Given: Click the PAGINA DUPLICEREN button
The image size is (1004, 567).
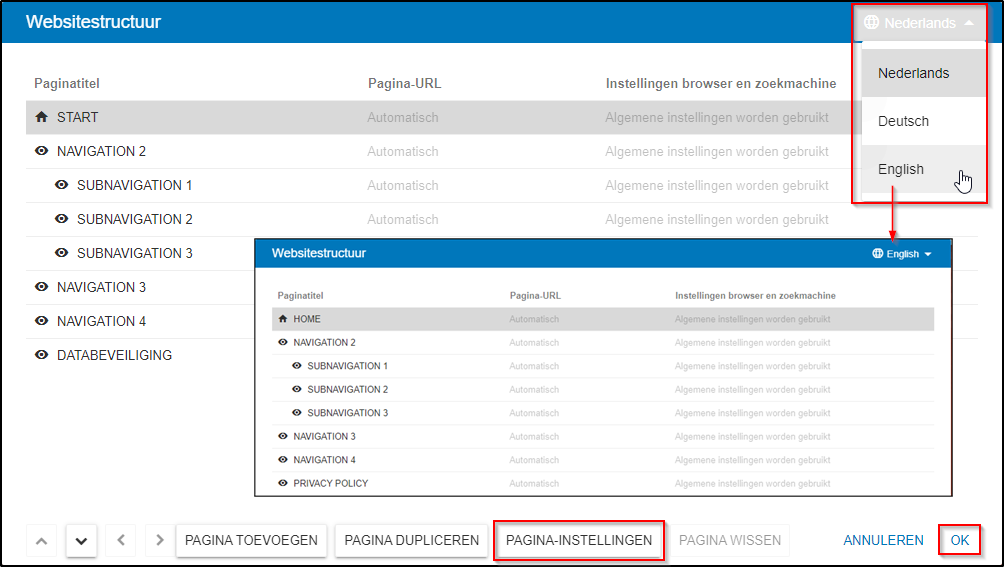Looking at the screenshot, I should [411, 540].
